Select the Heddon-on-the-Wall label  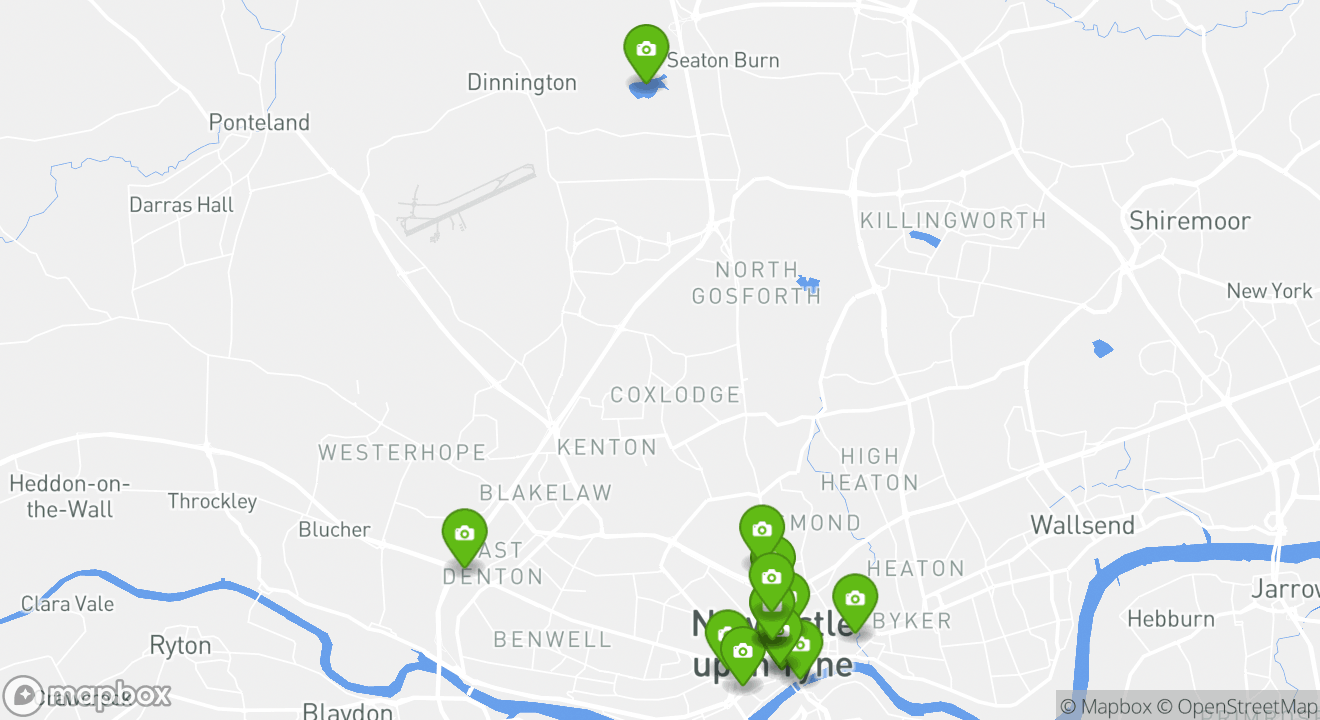(x=70, y=497)
